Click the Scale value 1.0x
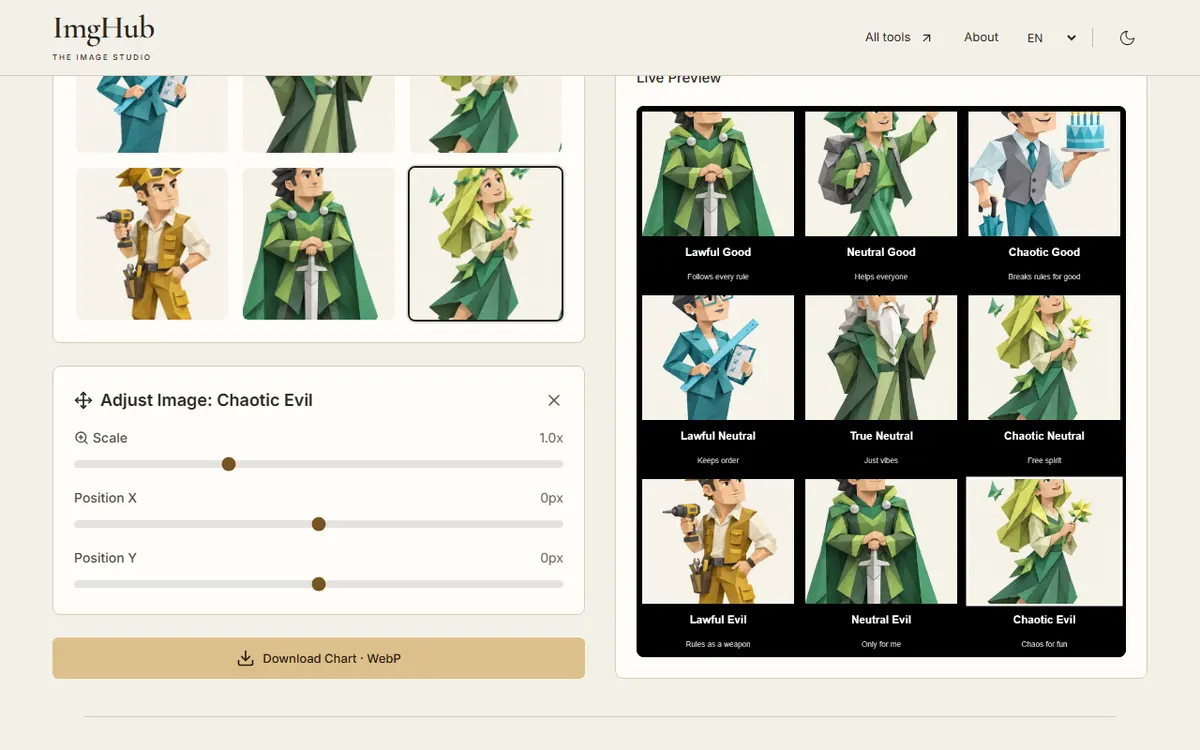 551,438
